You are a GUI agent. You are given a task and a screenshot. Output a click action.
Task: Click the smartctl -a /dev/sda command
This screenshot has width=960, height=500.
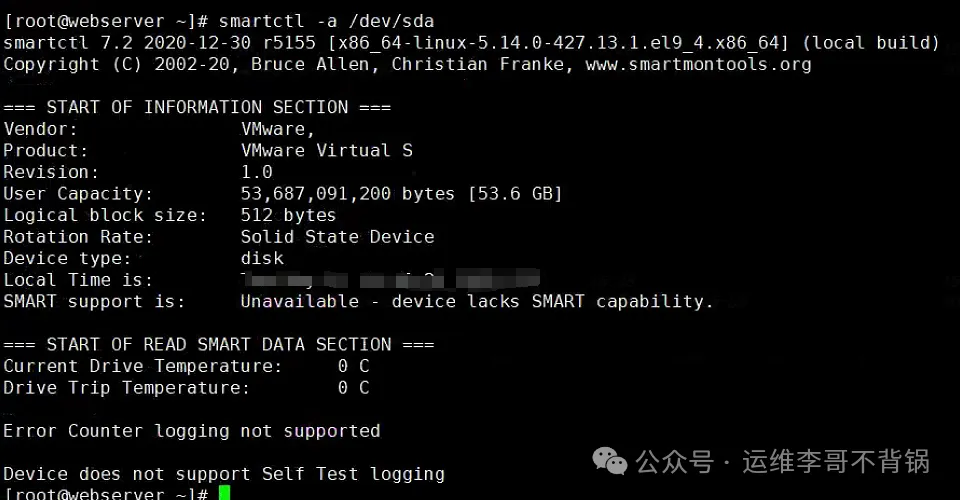coord(326,20)
